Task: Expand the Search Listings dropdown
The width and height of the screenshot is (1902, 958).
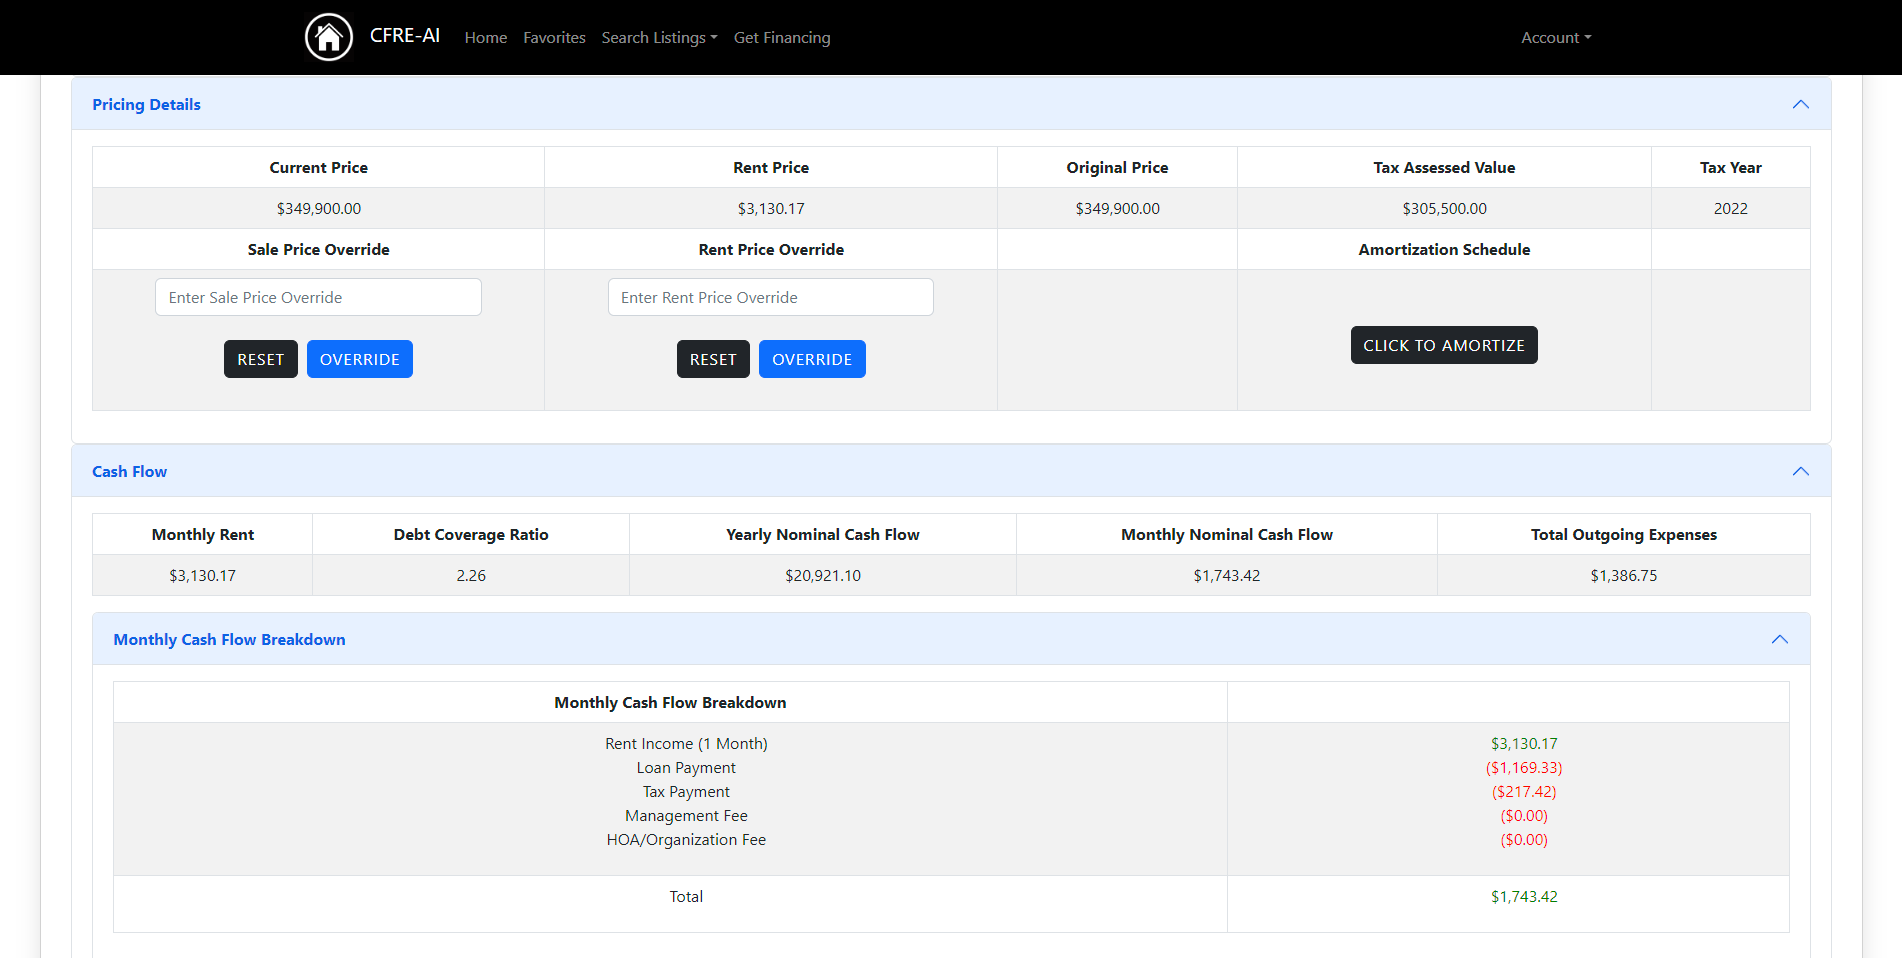Action: pos(659,38)
